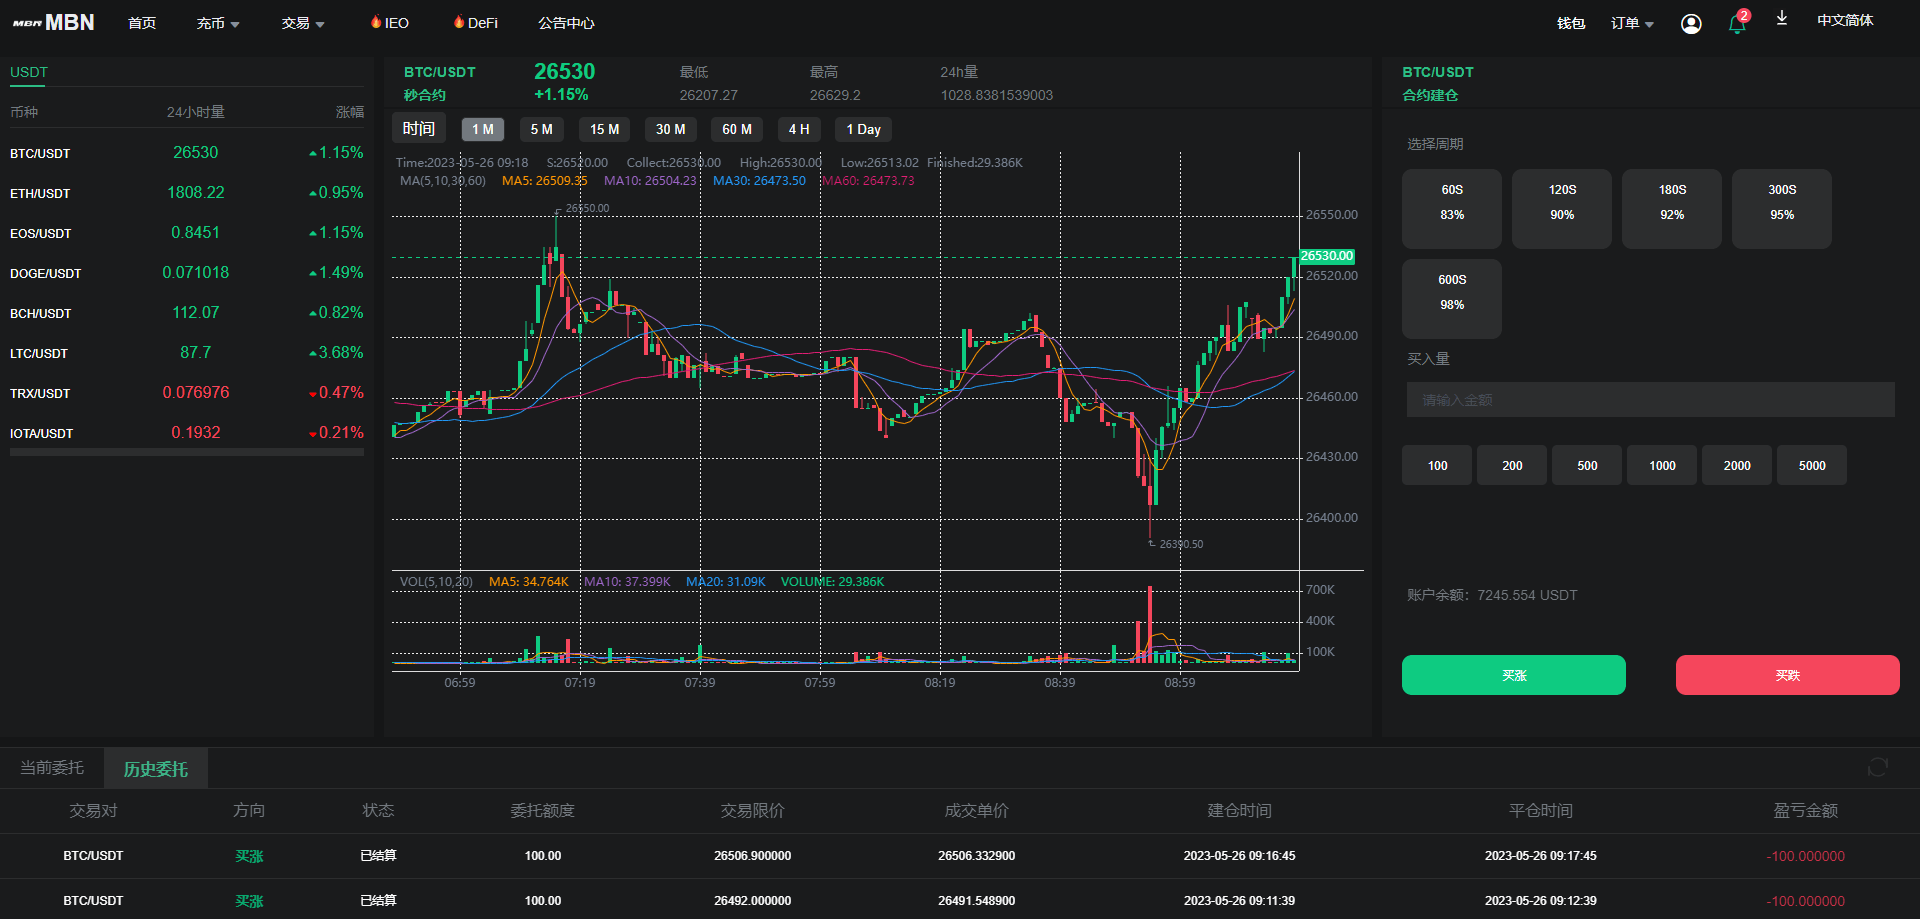Open the 交易 dropdown menu

(x=303, y=22)
